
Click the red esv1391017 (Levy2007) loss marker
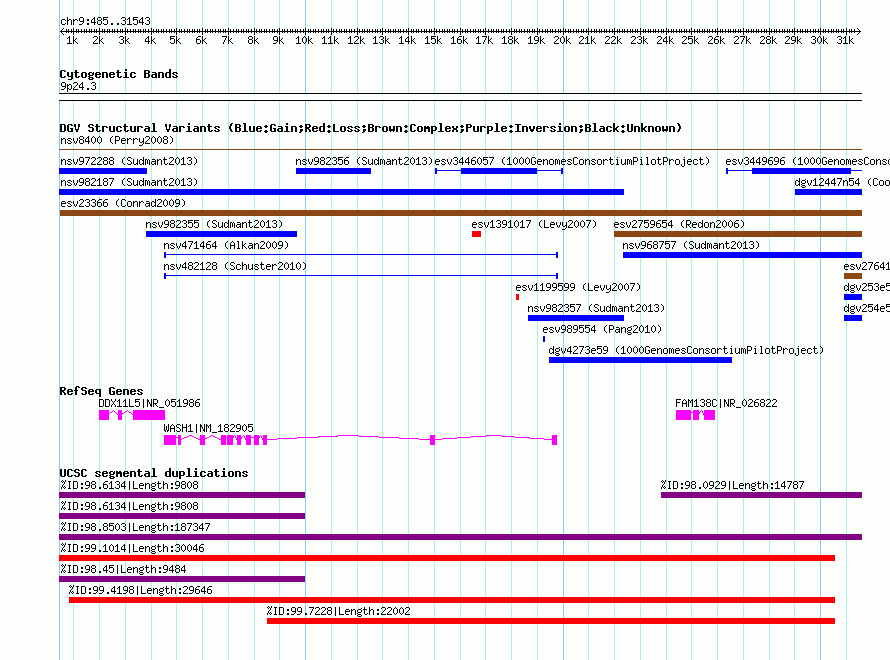[476, 234]
